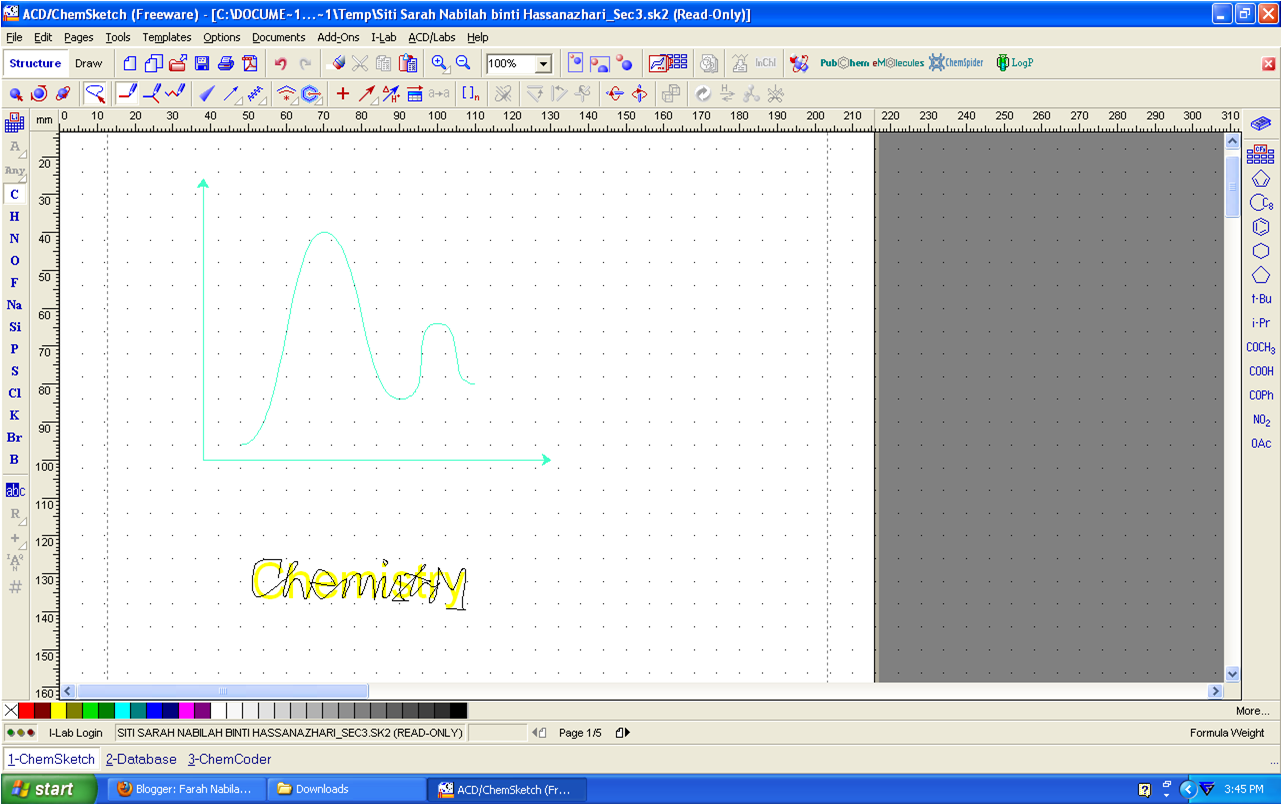The image size is (1282, 805).
Task: Open the zoom percentage dropdown
Action: coord(543,62)
